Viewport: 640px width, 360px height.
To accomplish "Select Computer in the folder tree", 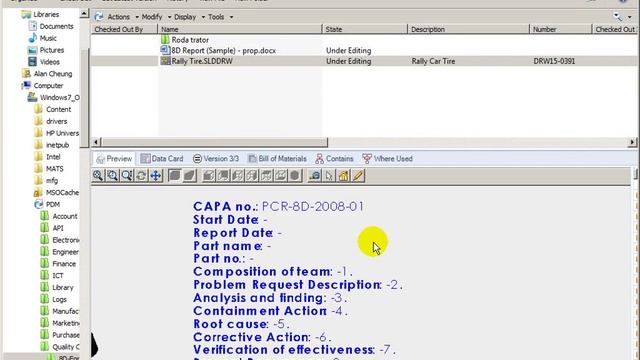I will click(43, 86).
